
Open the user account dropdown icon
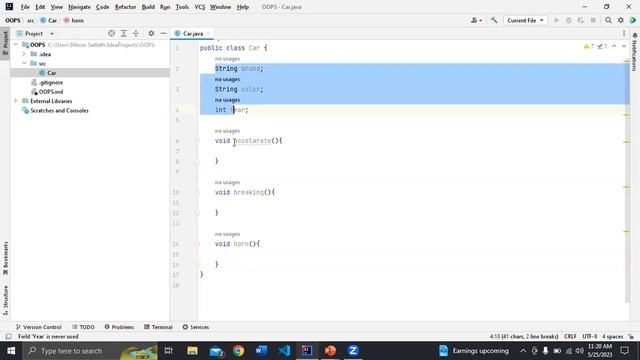(476, 20)
